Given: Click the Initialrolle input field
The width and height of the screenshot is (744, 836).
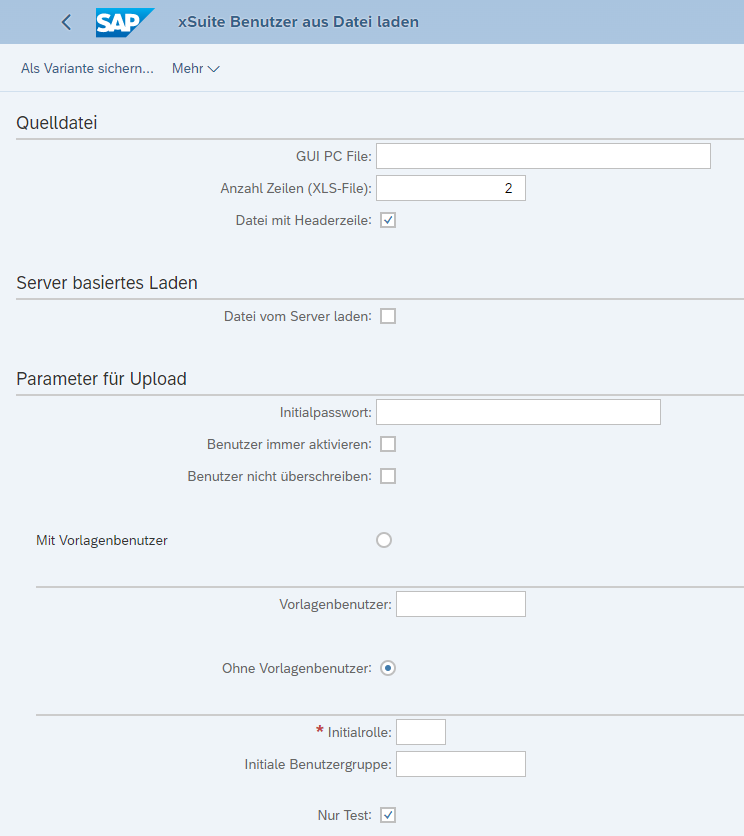Looking at the screenshot, I should [421, 732].
